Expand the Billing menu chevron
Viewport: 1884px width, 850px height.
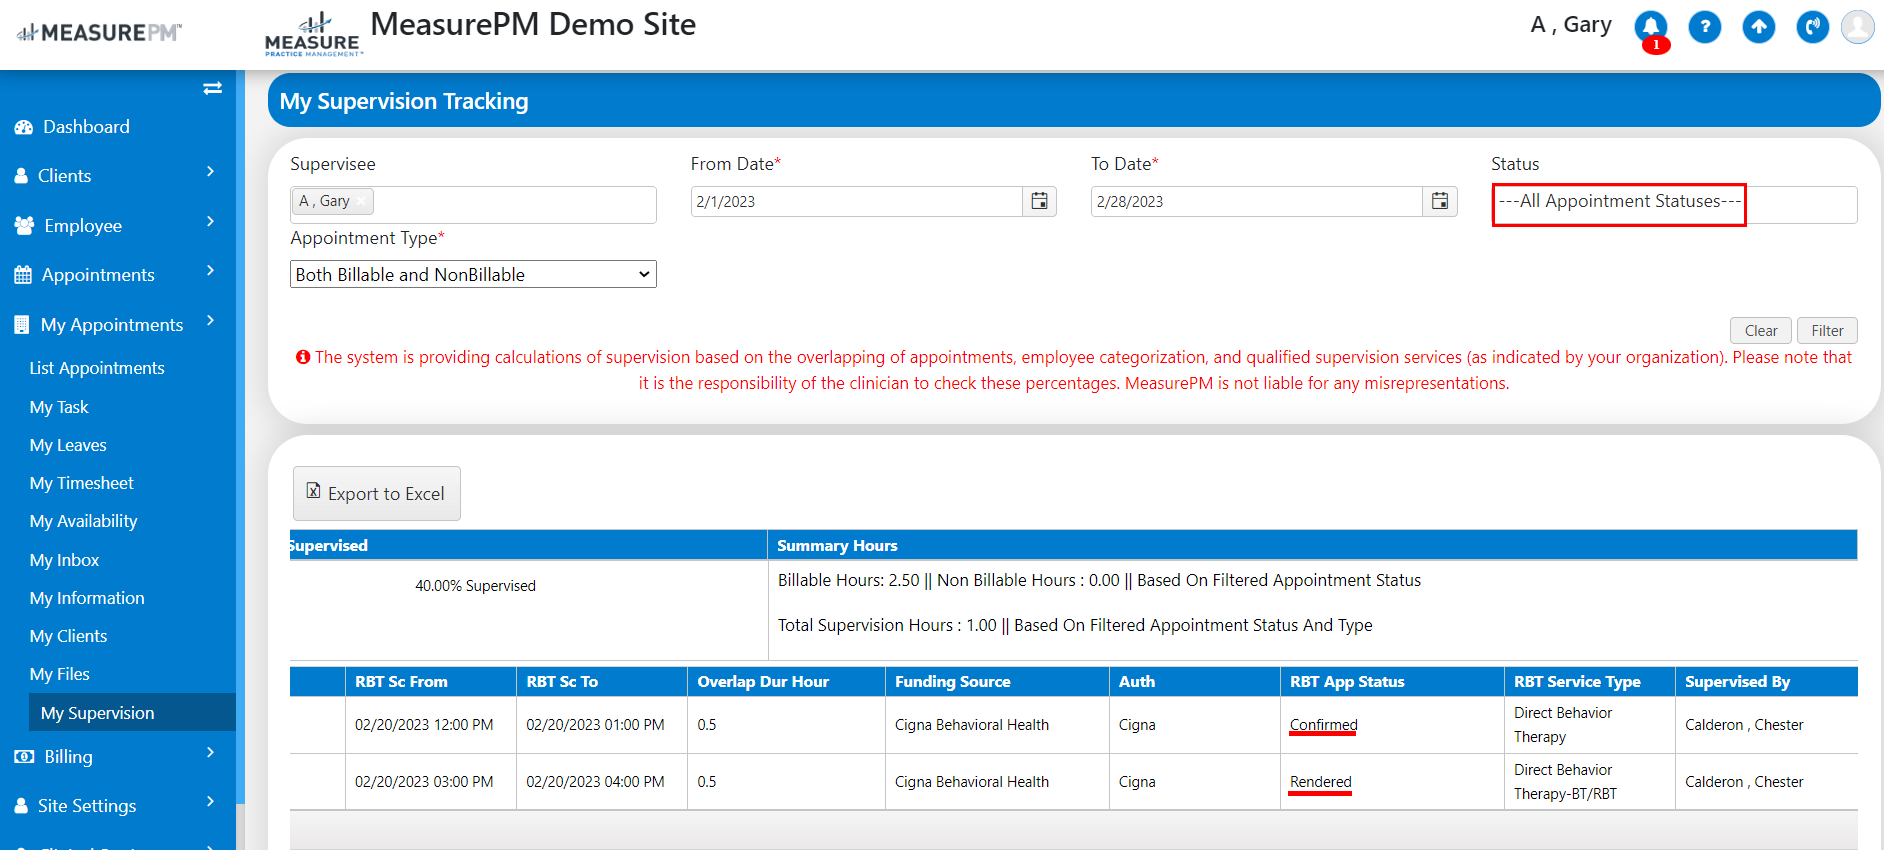coord(210,753)
